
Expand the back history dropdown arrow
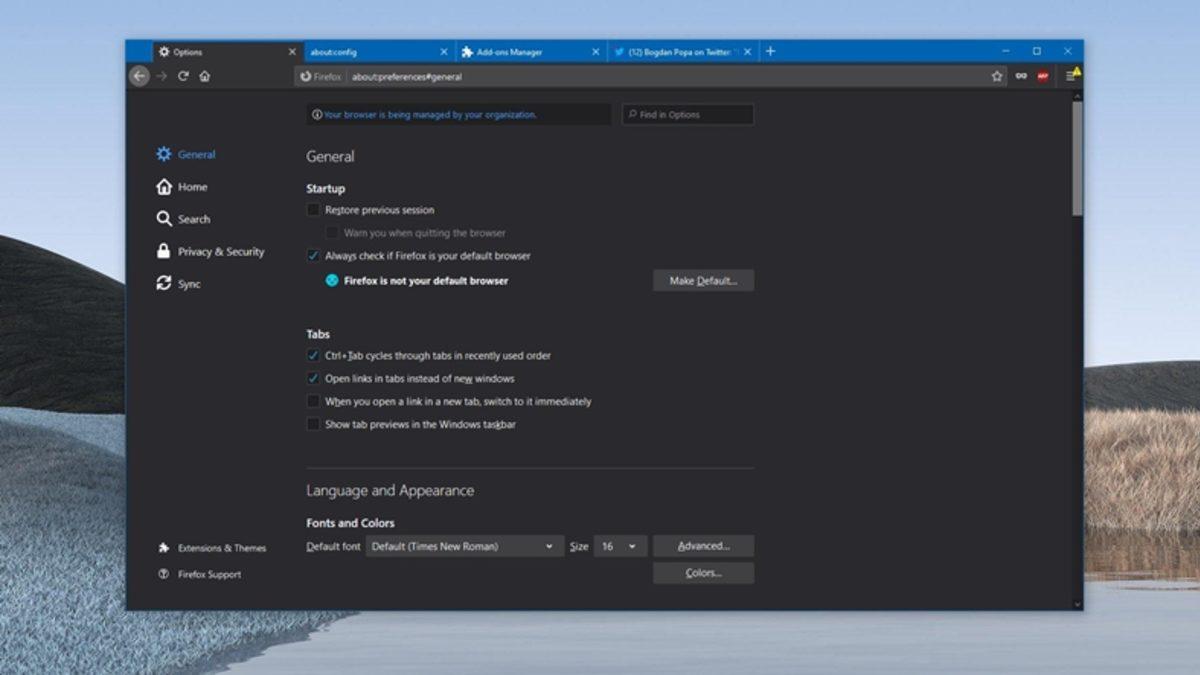point(160,75)
